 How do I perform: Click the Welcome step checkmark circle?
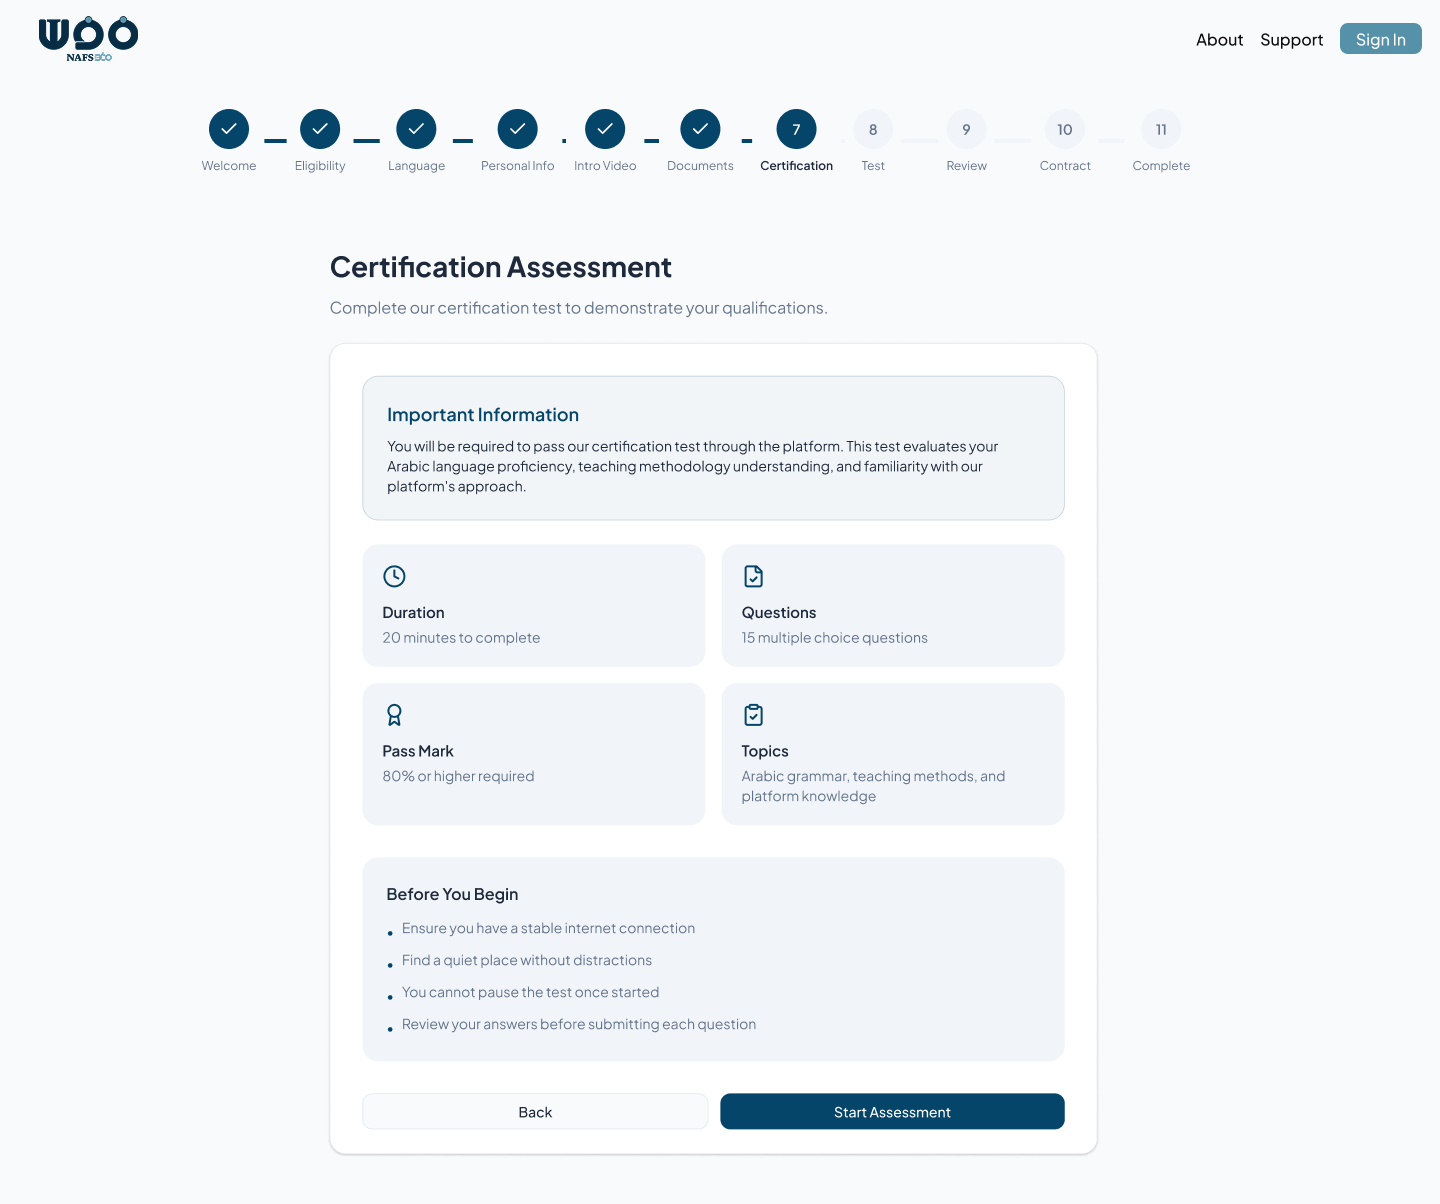[x=229, y=129]
